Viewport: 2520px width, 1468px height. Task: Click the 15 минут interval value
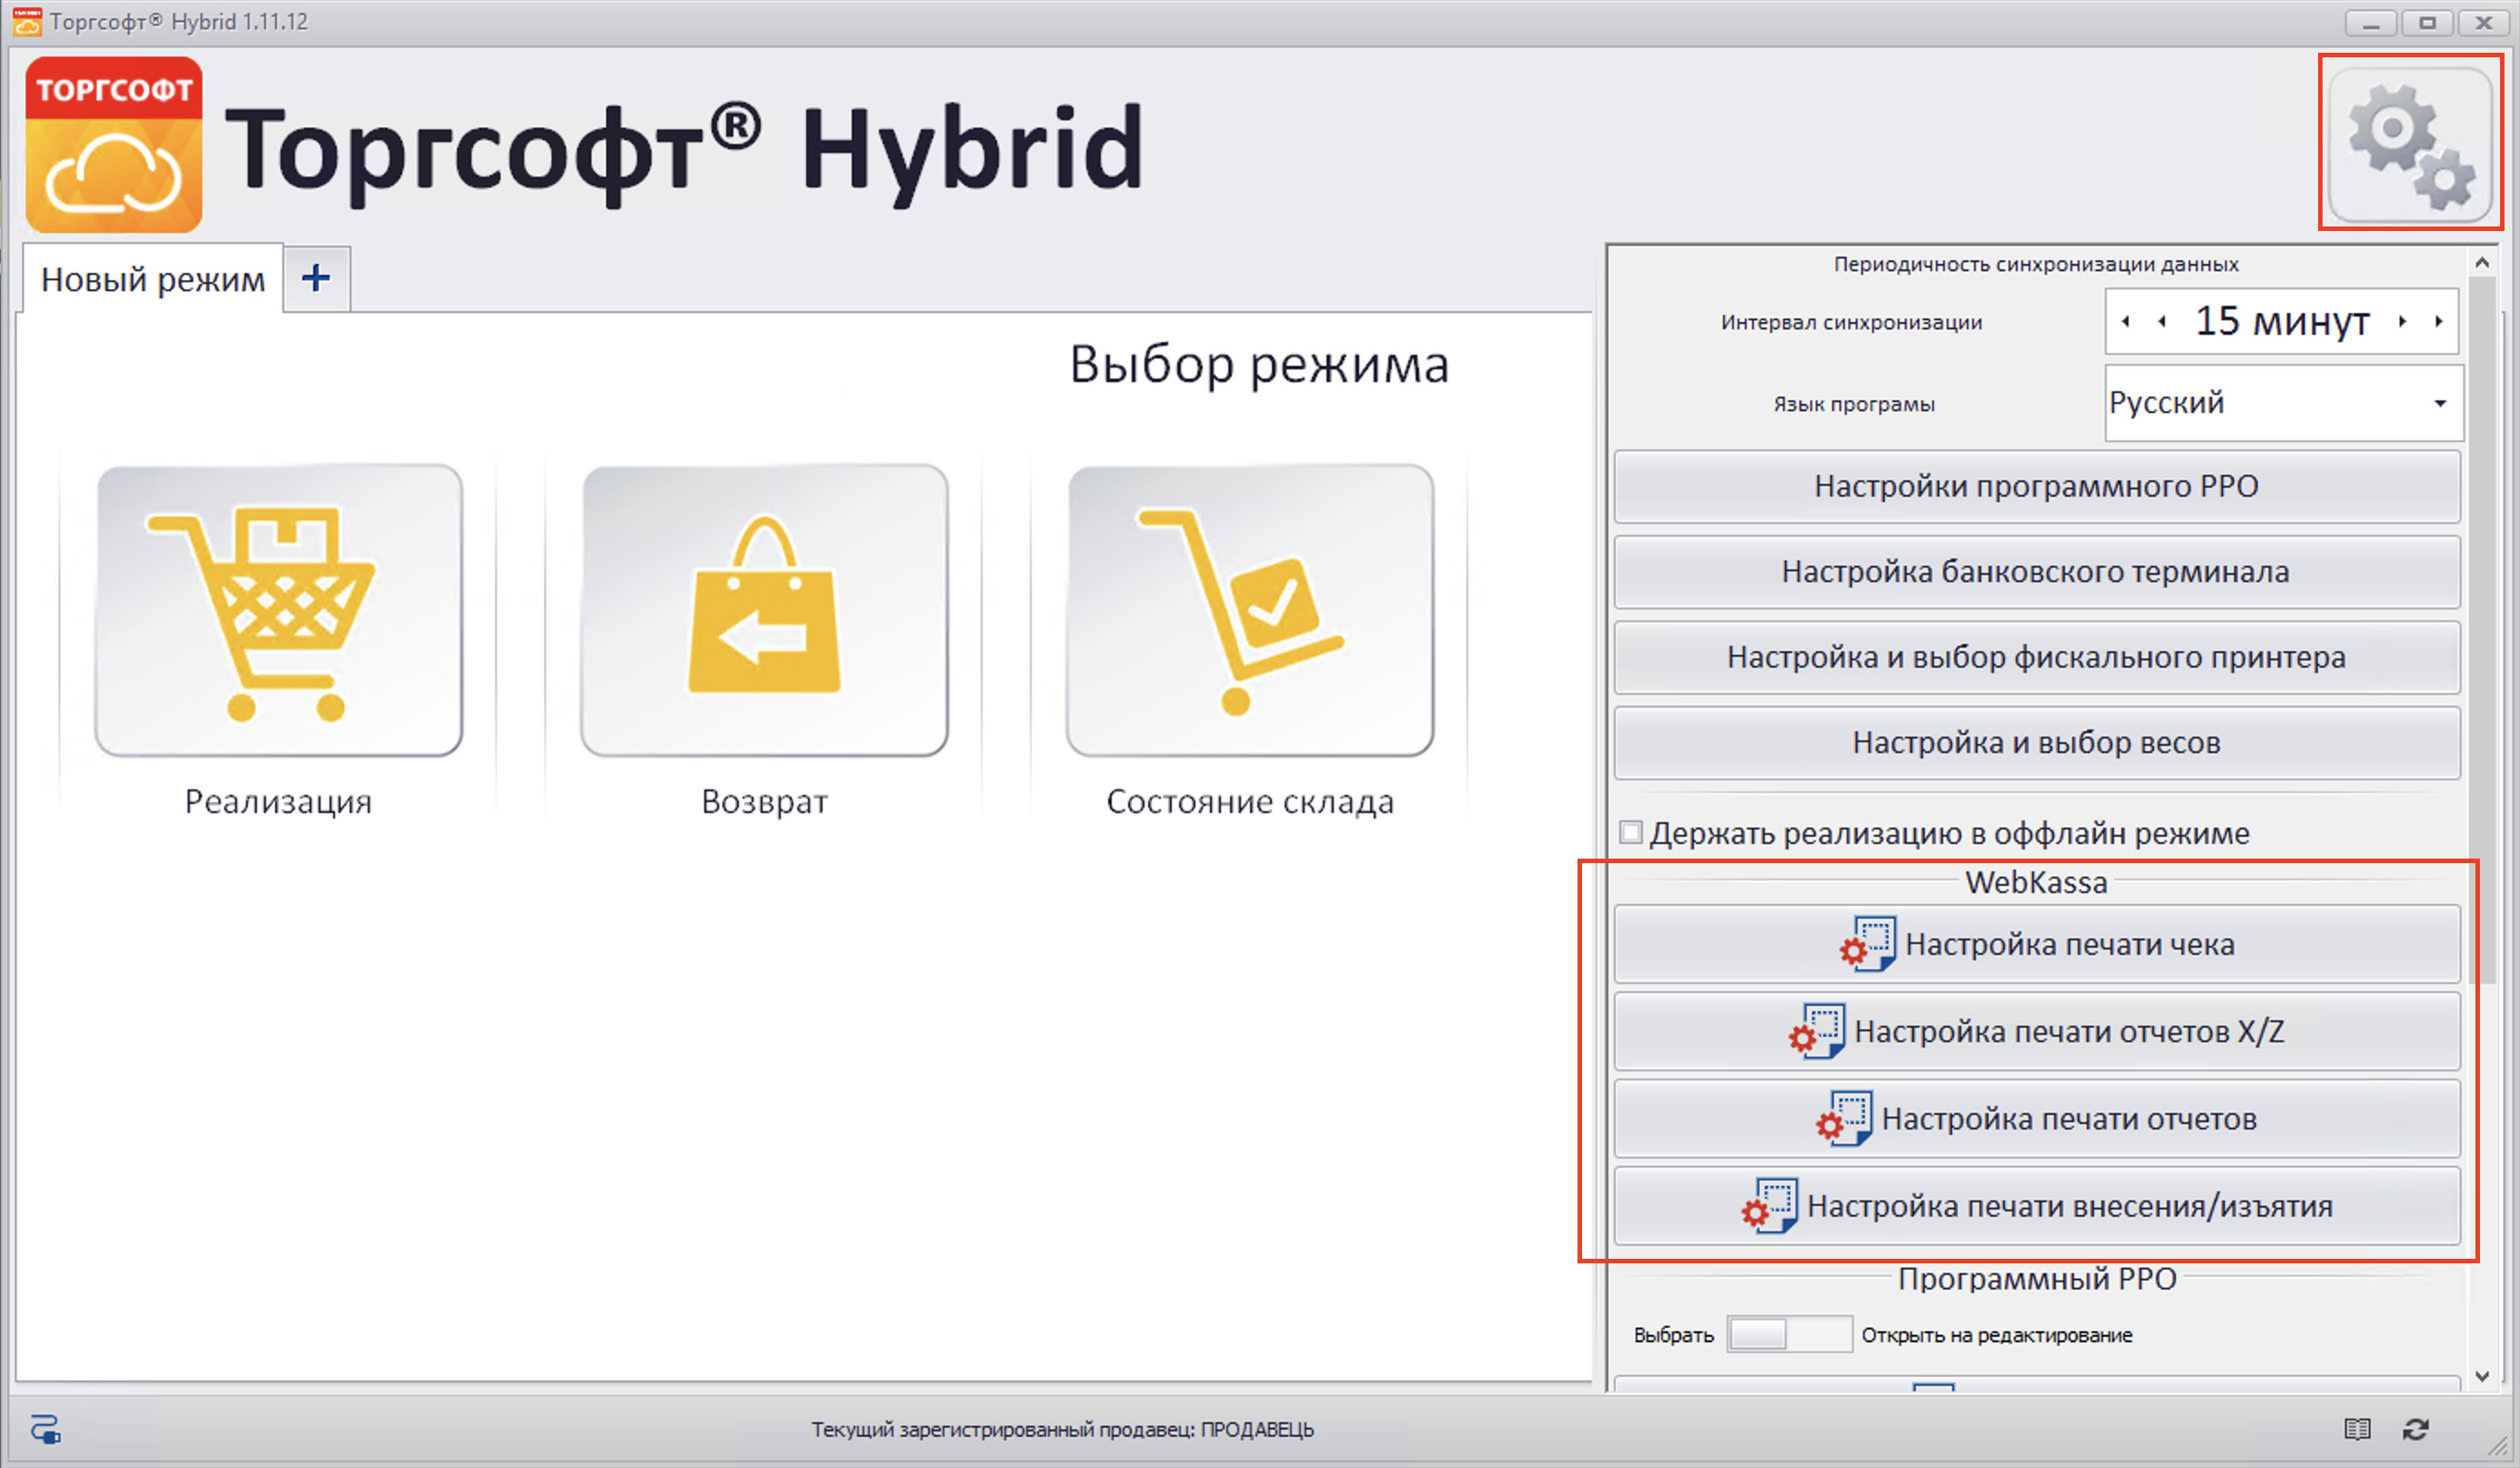[2282, 321]
